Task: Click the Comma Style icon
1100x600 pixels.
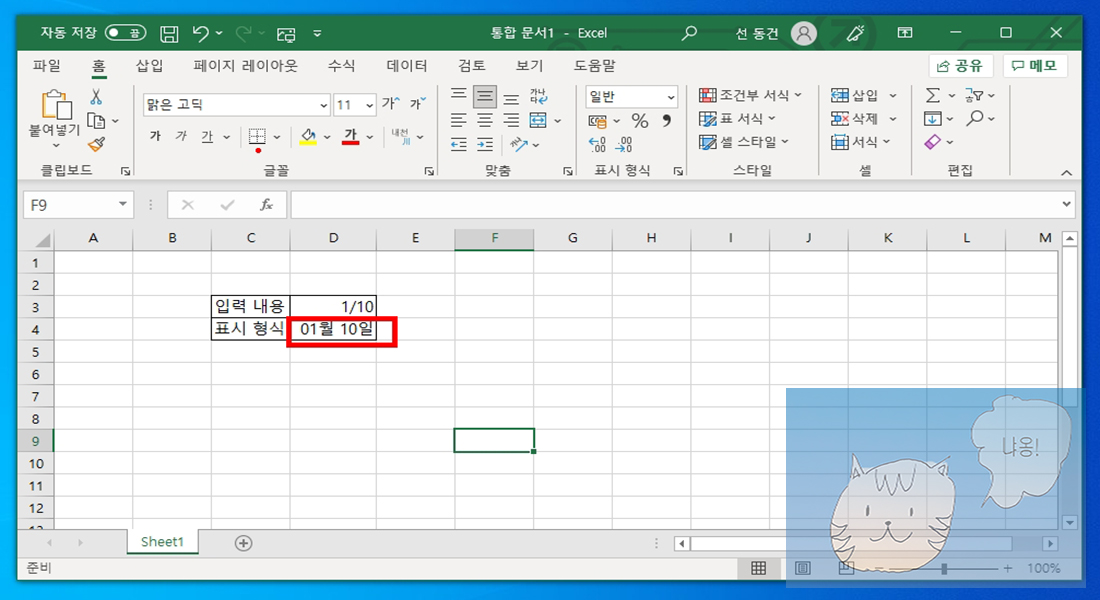Action: click(x=666, y=121)
